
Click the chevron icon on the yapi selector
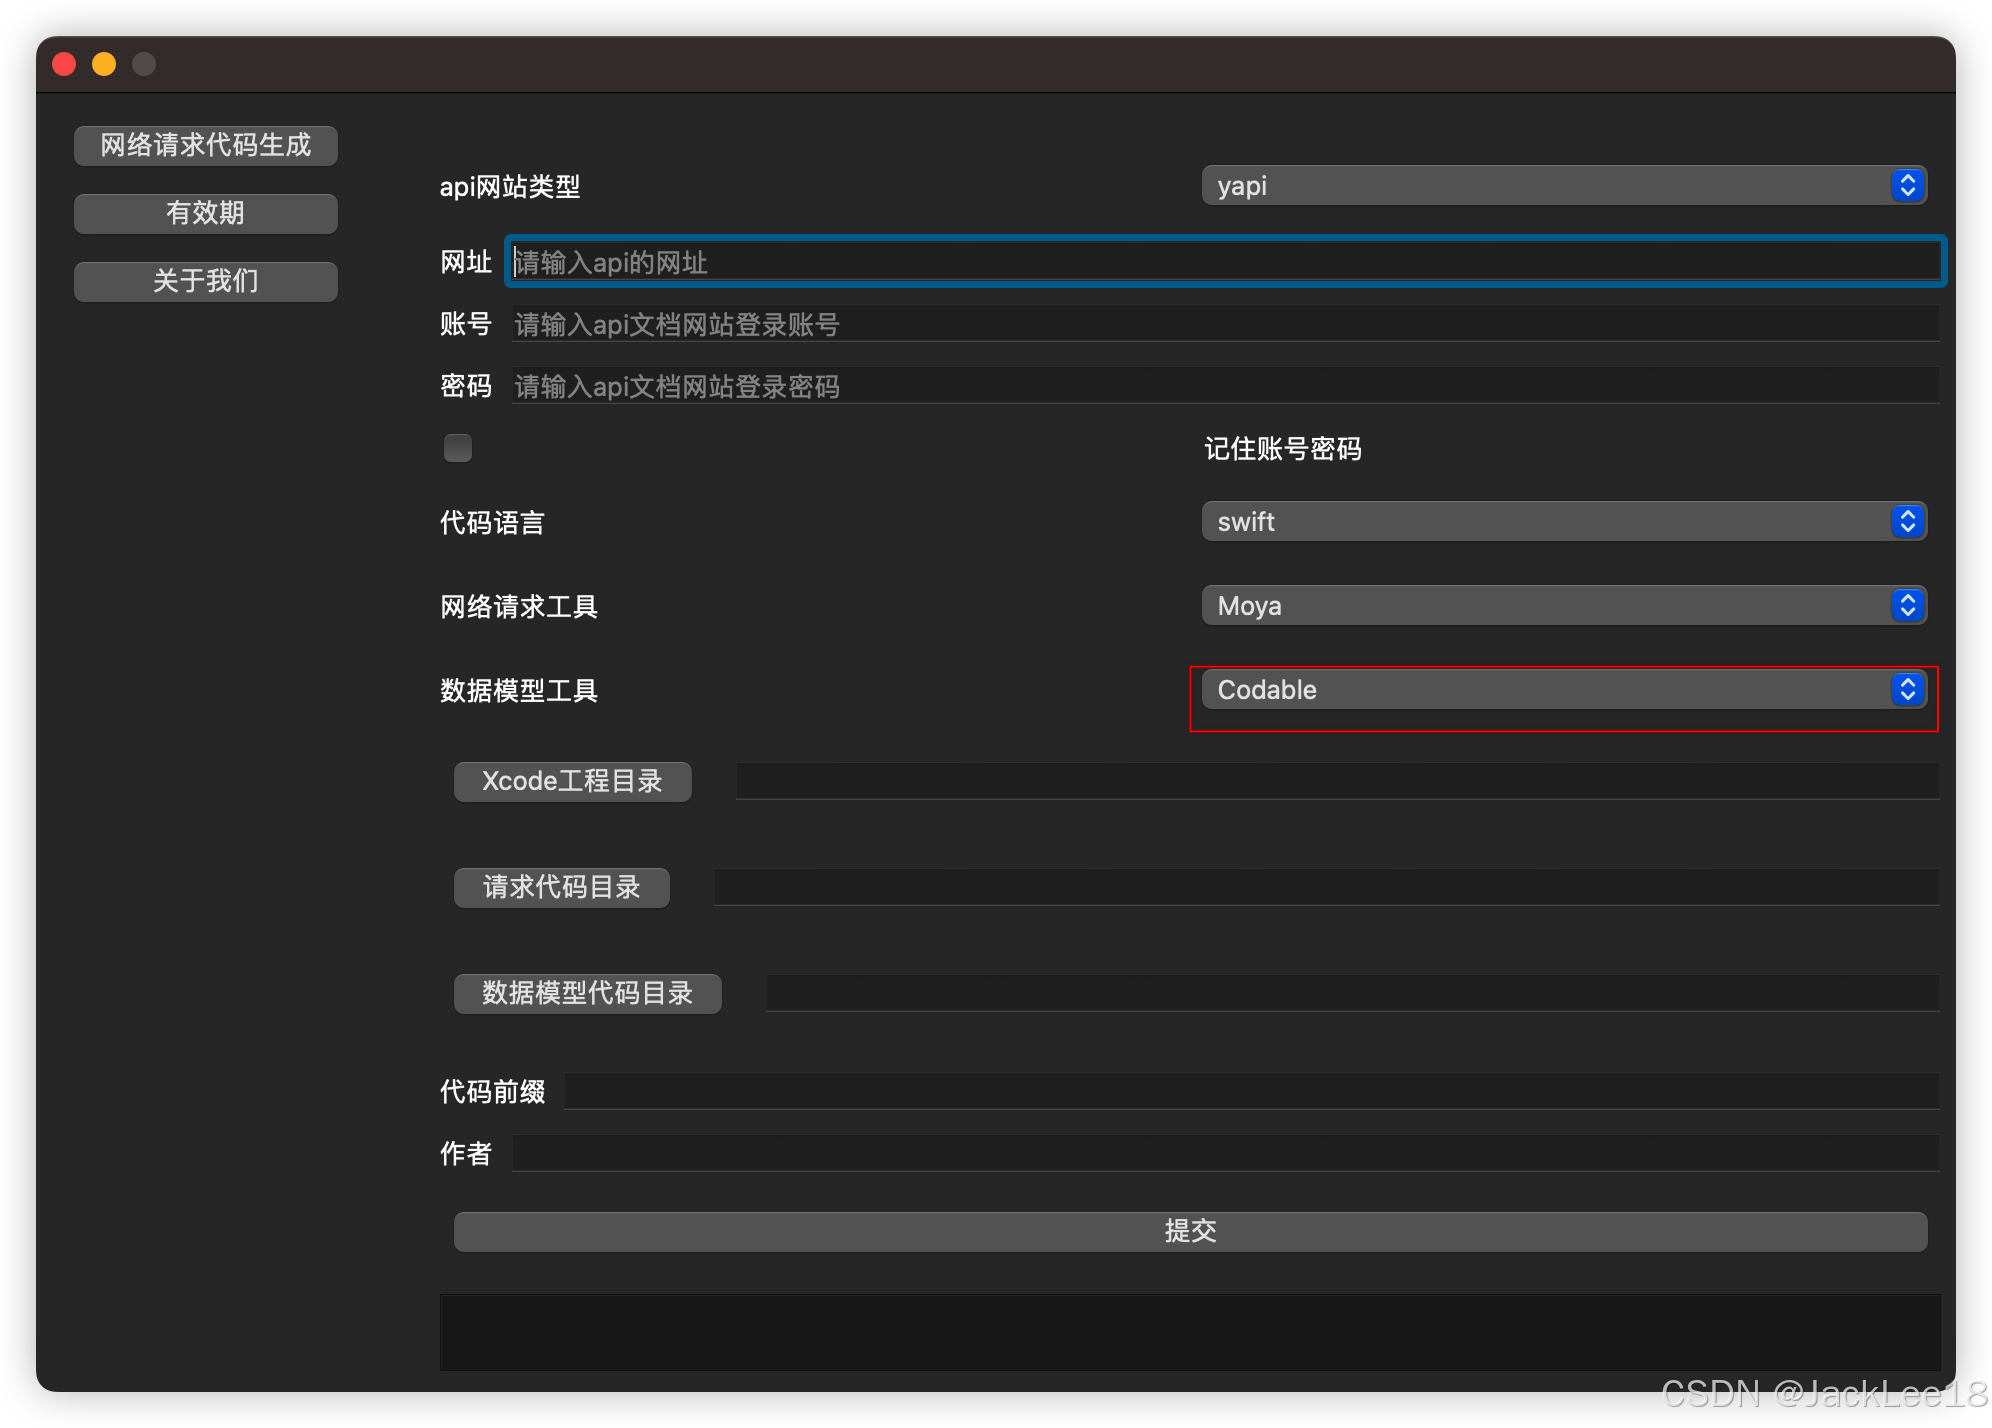[x=1907, y=185]
